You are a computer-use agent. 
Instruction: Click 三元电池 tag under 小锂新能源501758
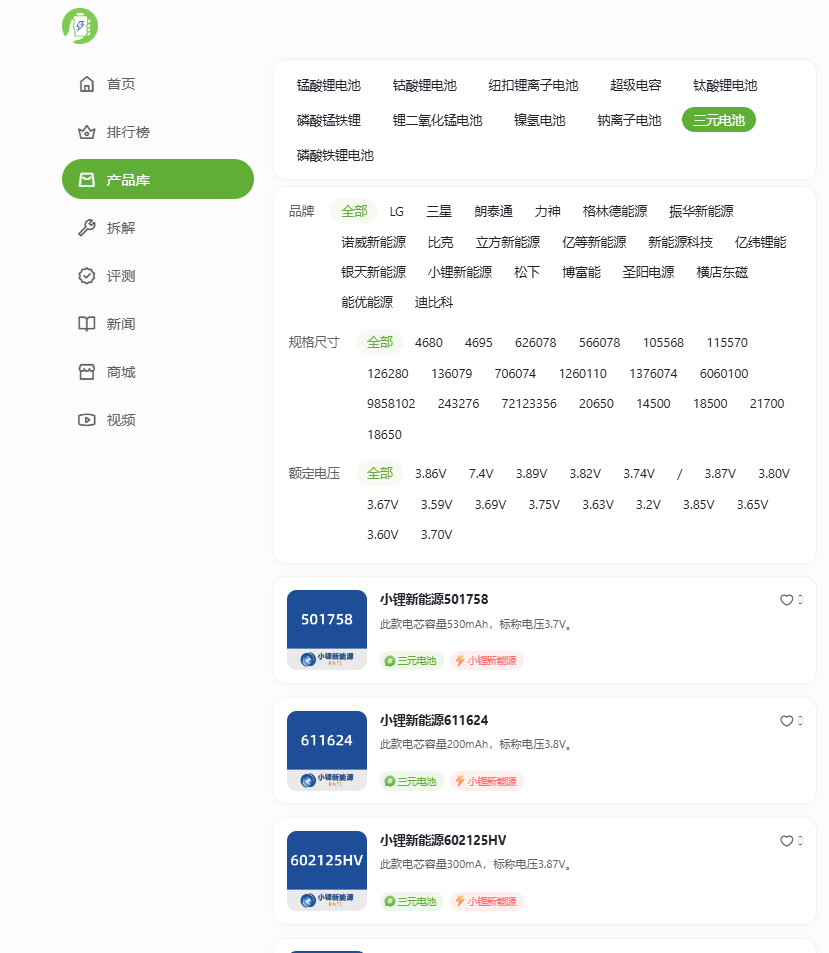(411, 661)
